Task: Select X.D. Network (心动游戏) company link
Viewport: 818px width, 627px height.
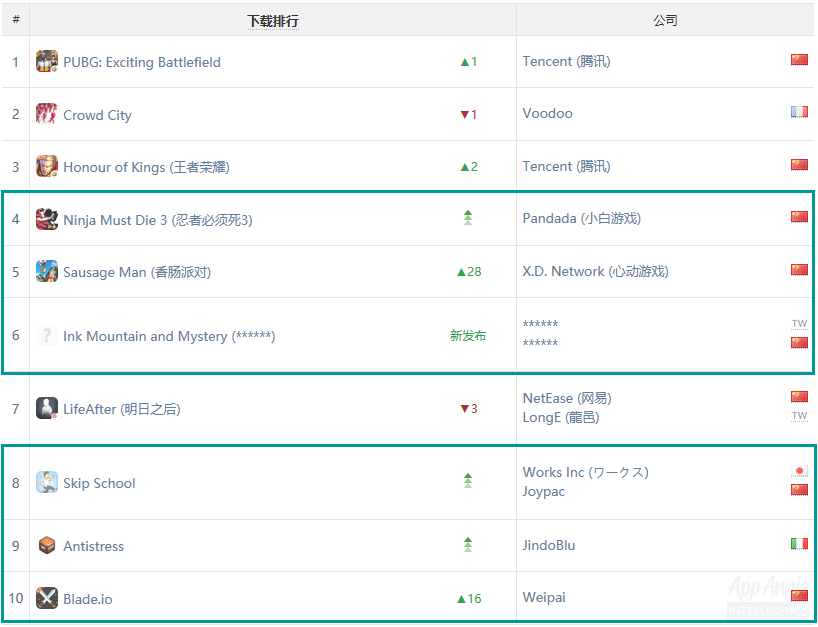Action: pyautogui.click(x=595, y=271)
